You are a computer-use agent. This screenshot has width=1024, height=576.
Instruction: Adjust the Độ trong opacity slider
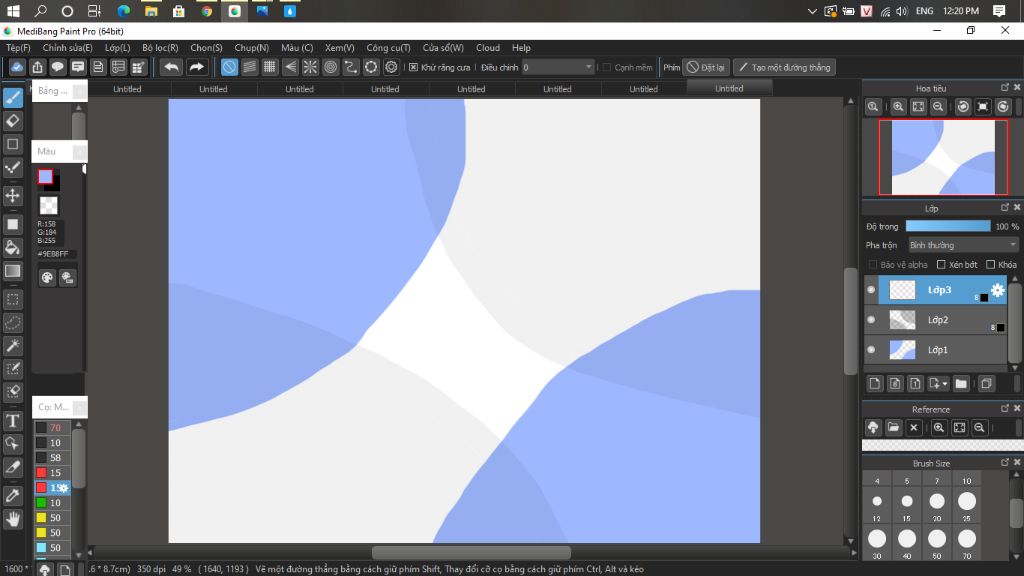click(948, 226)
